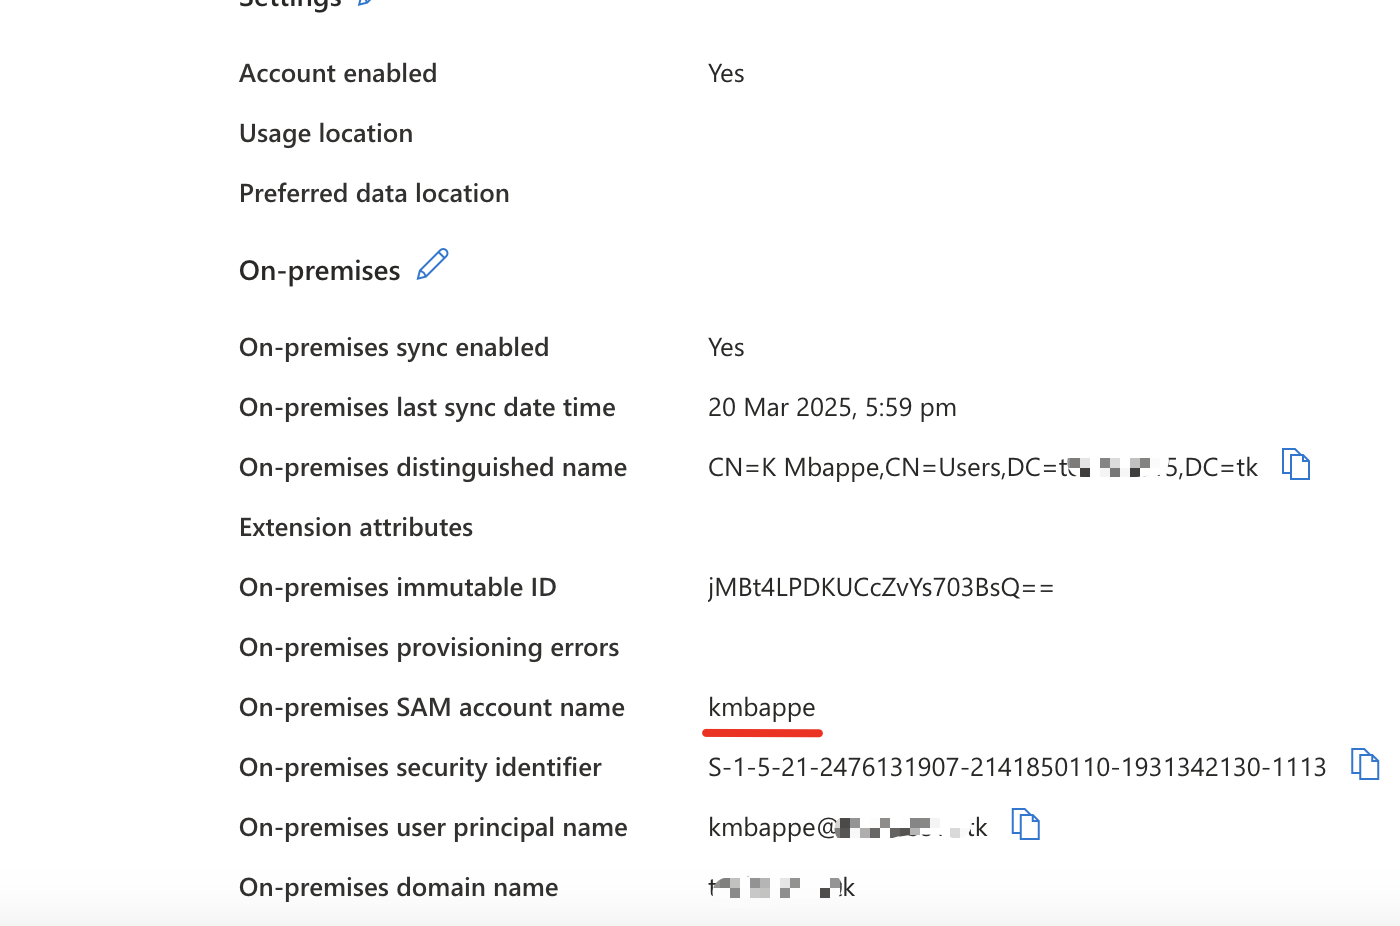Copy the on-premises user principal name
The height and width of the screenshot is (926, 1400).
(x=1026, y=824)
